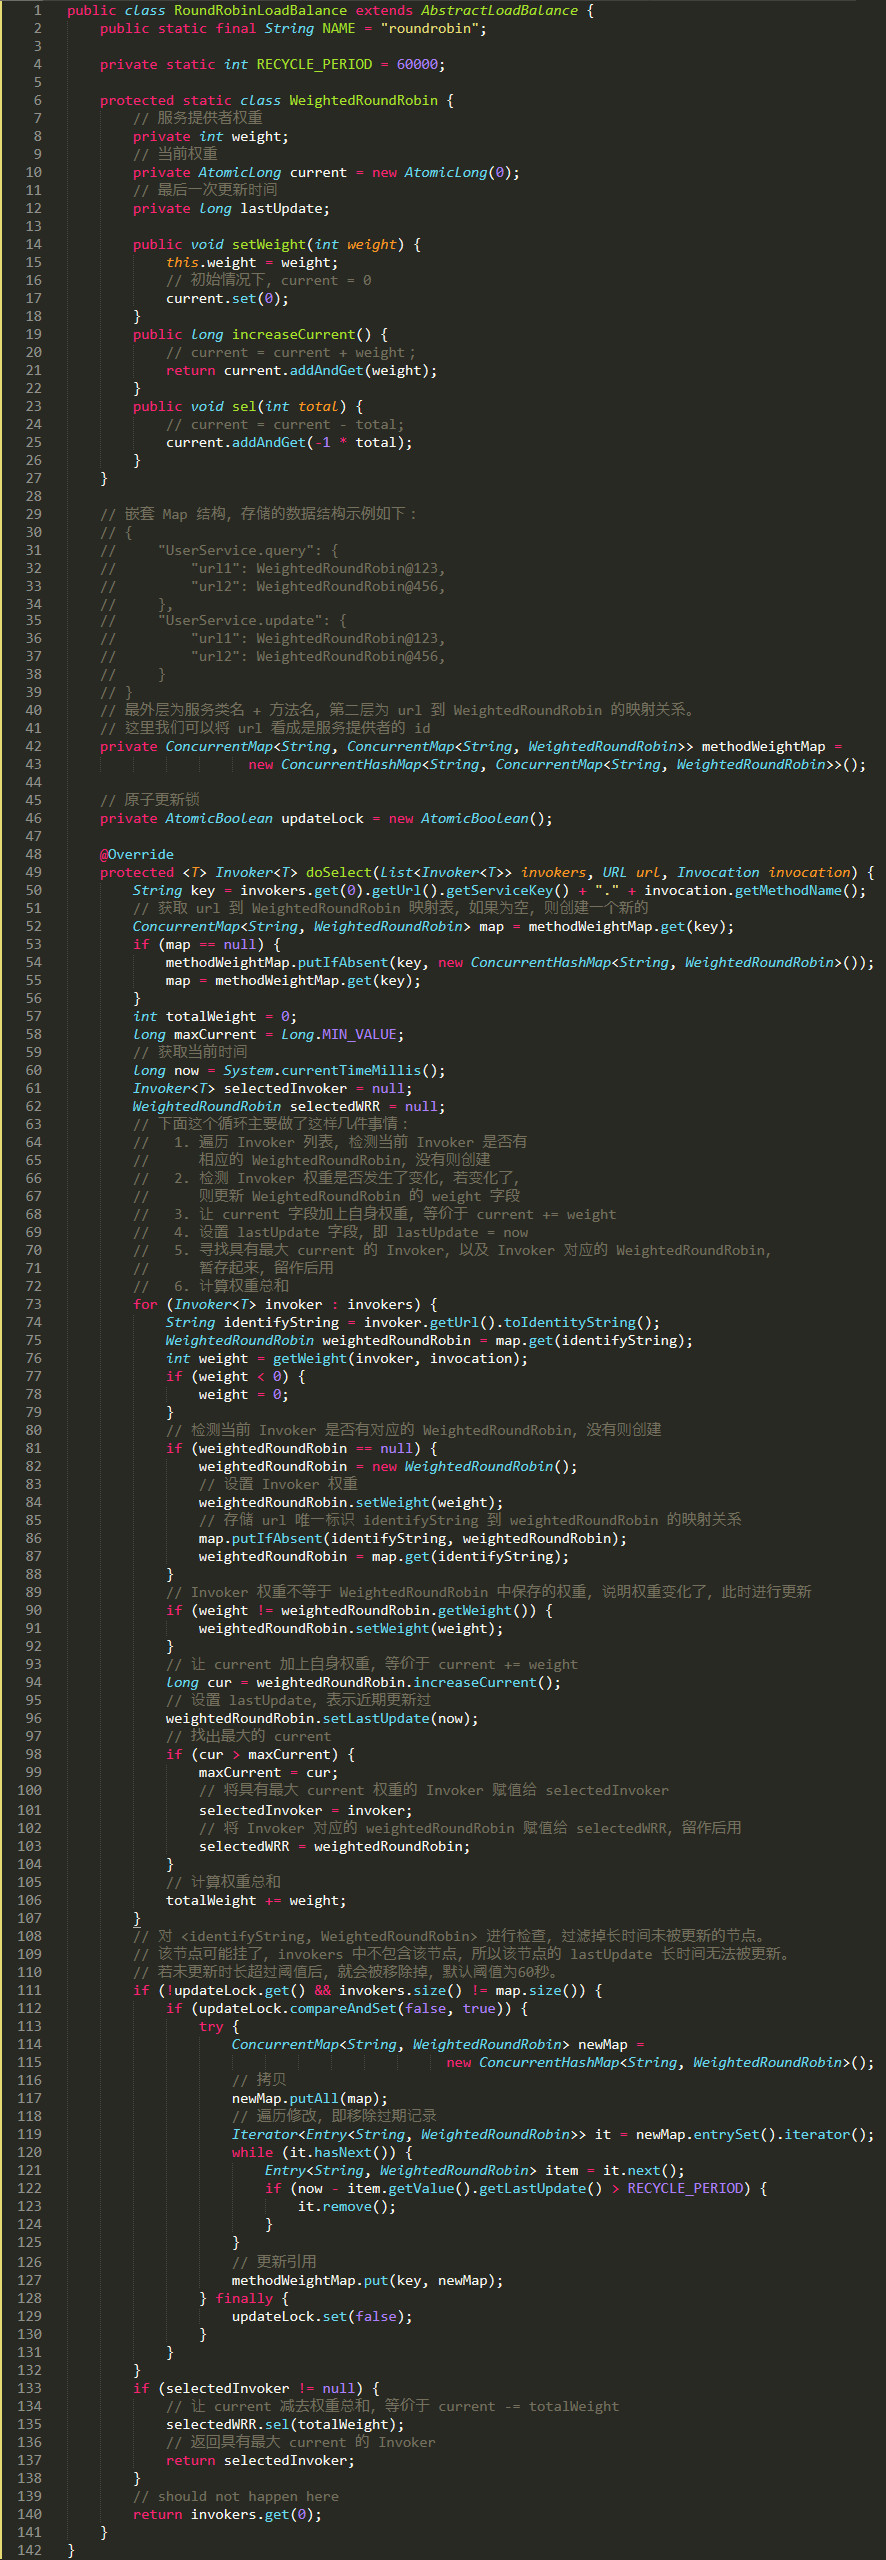Click the it.remove() statement
This screenshot has height=2560, width=886.
tap(347, 2206)
